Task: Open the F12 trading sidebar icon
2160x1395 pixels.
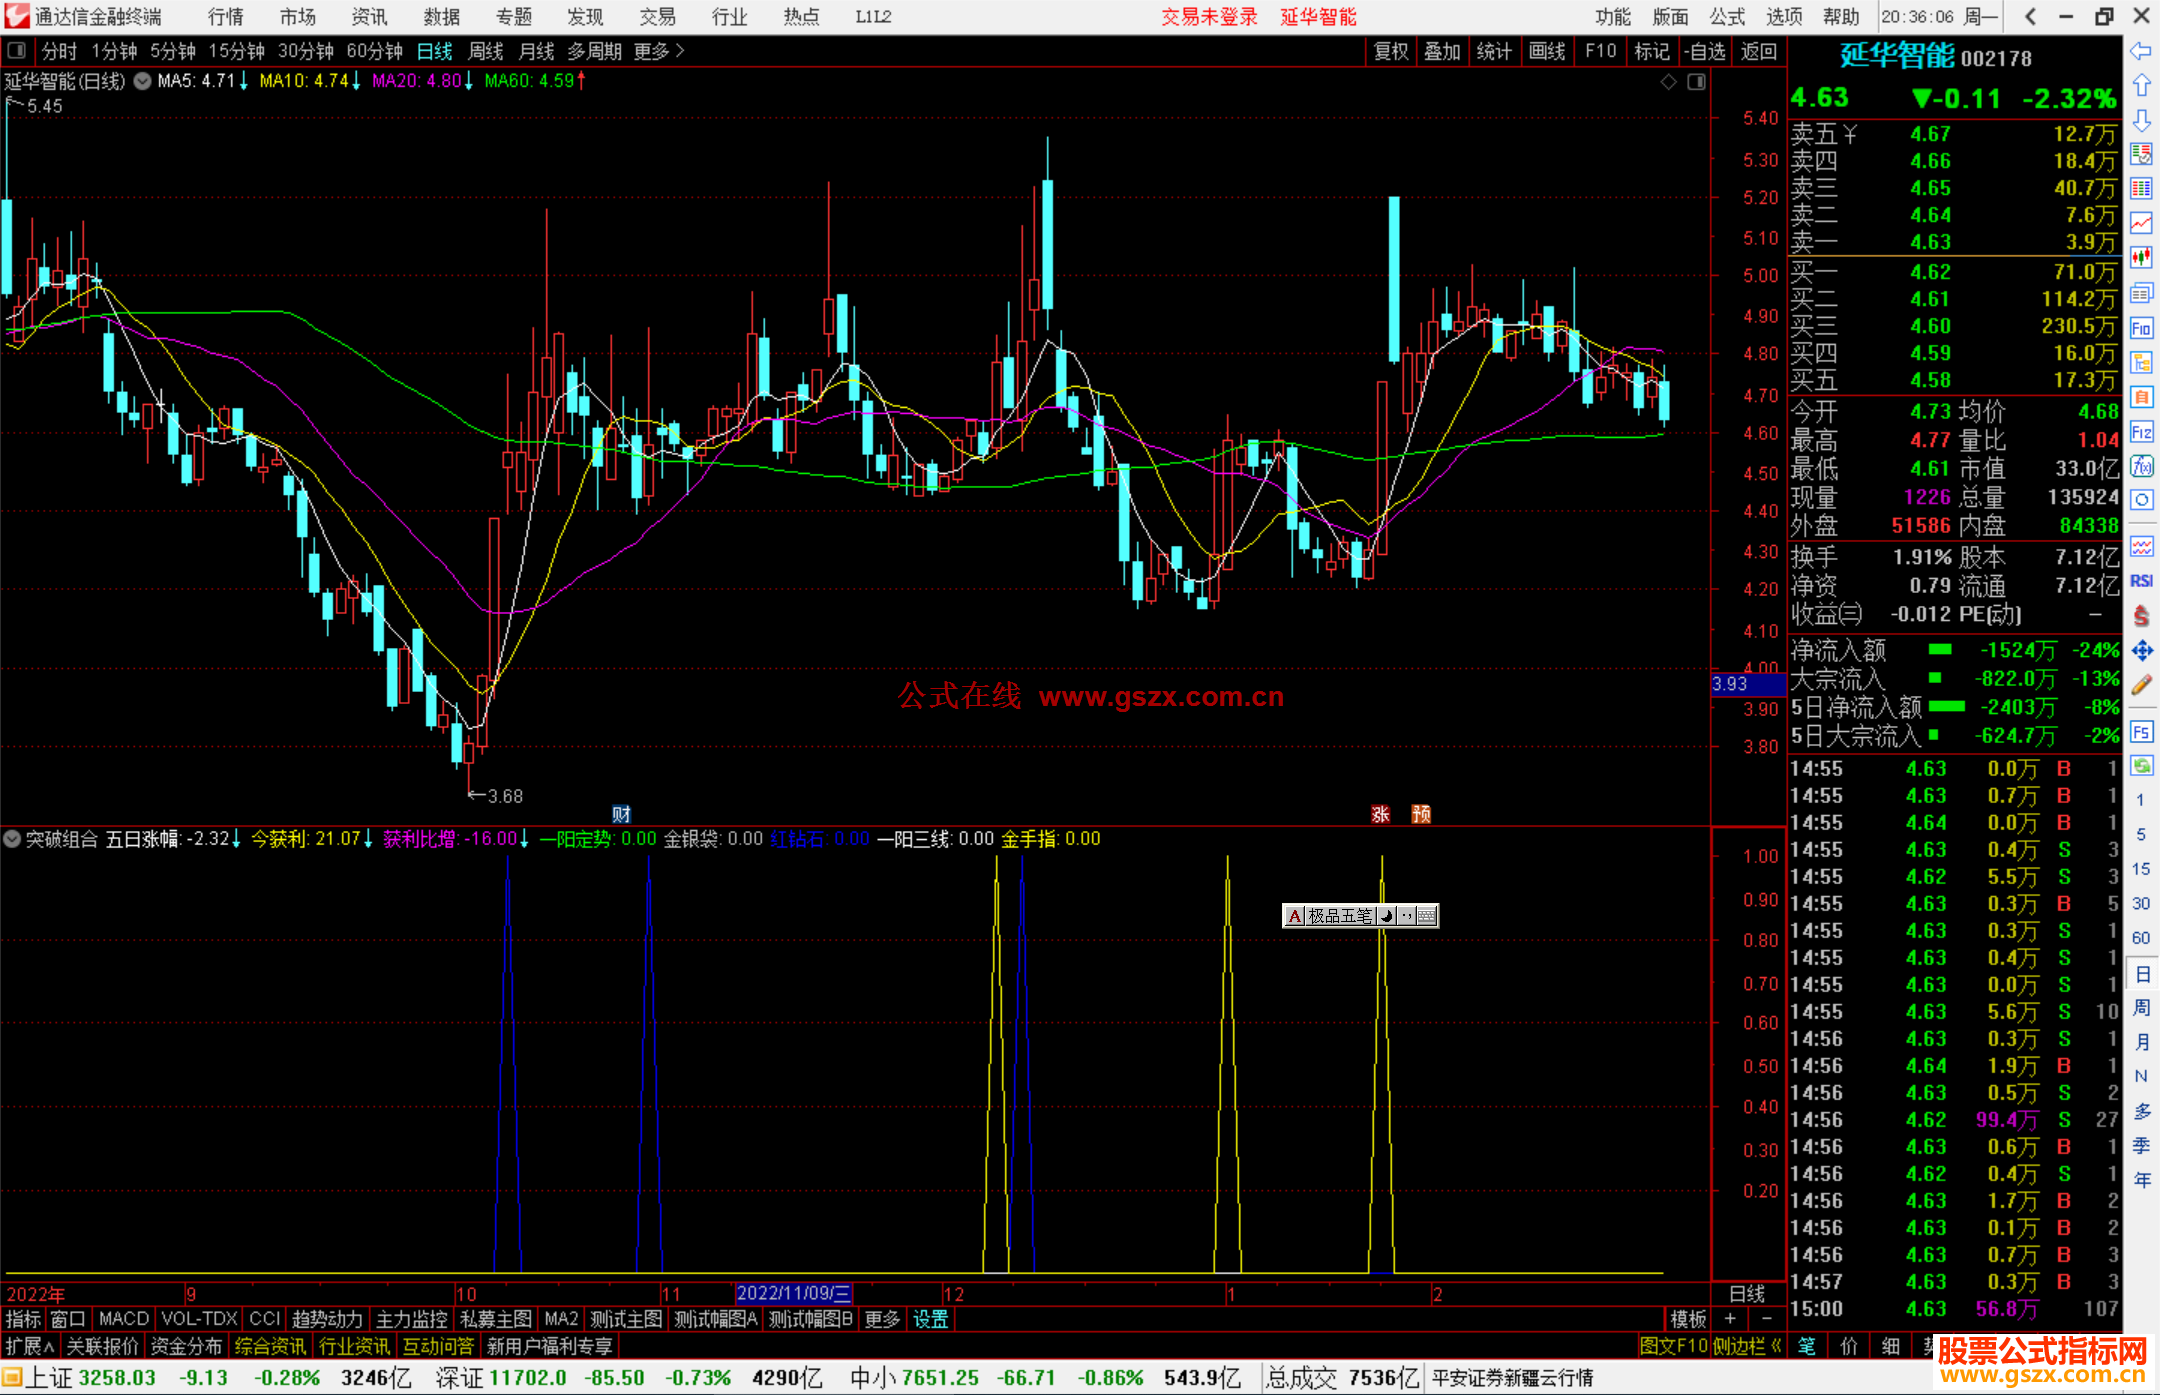Action: tap(2141, 432)
